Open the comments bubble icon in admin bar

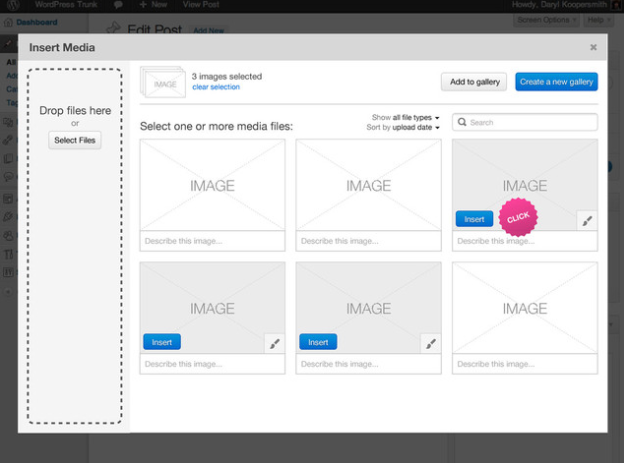[116, 5]
